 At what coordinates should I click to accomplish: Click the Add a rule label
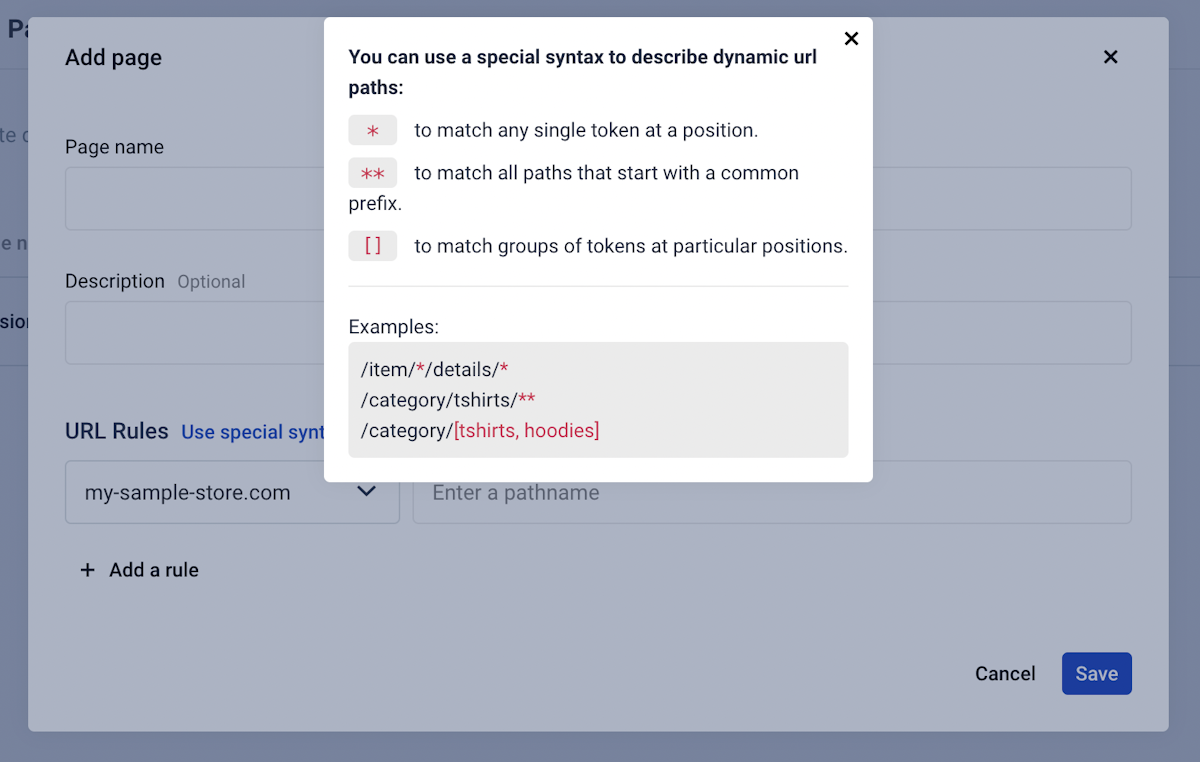pyautogui.click(x=154, y=570)
